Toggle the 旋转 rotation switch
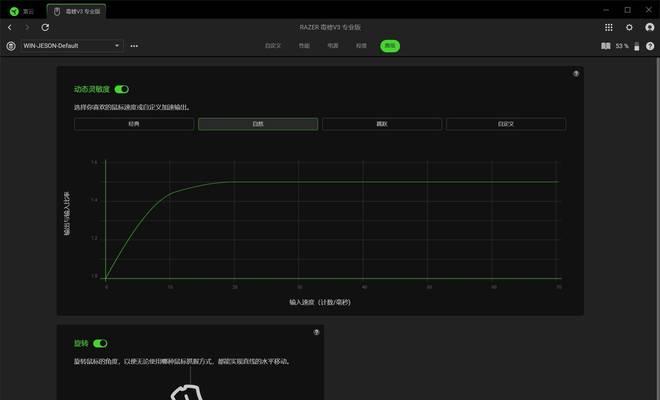The height and width of the screenshot is (400, 660). point(100,344)
